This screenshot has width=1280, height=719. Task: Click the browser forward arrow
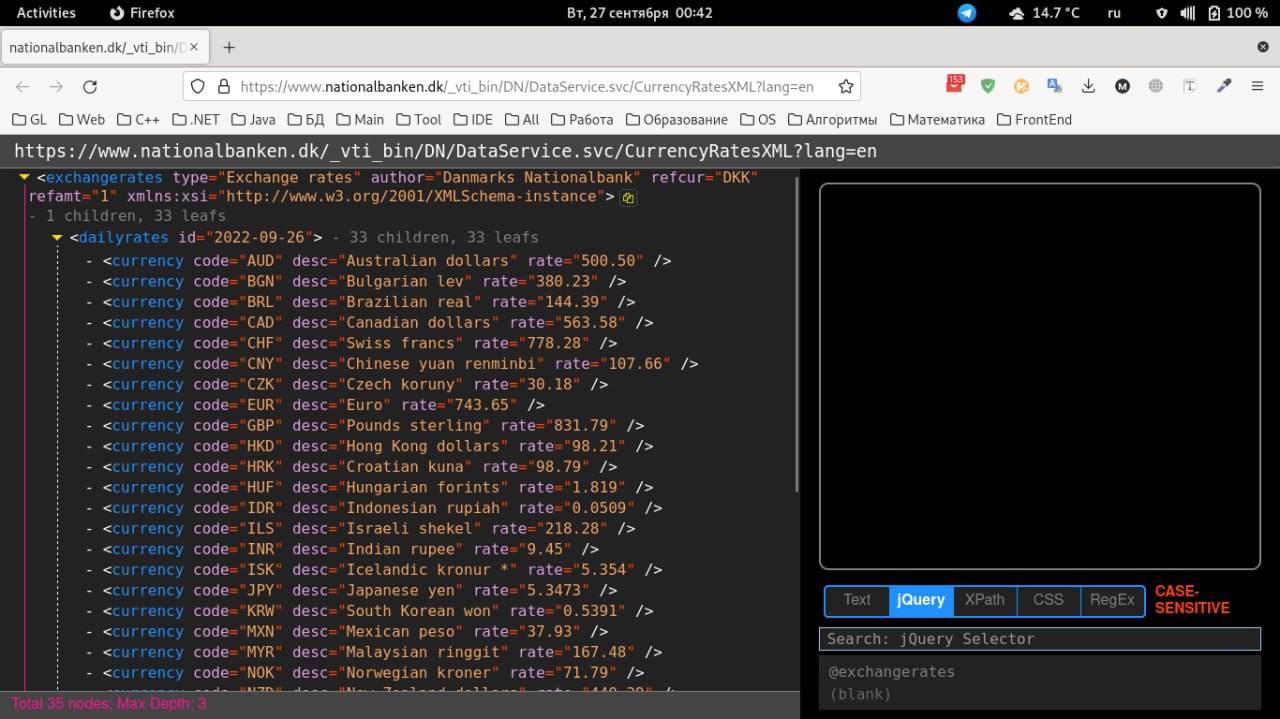[56, 87]
